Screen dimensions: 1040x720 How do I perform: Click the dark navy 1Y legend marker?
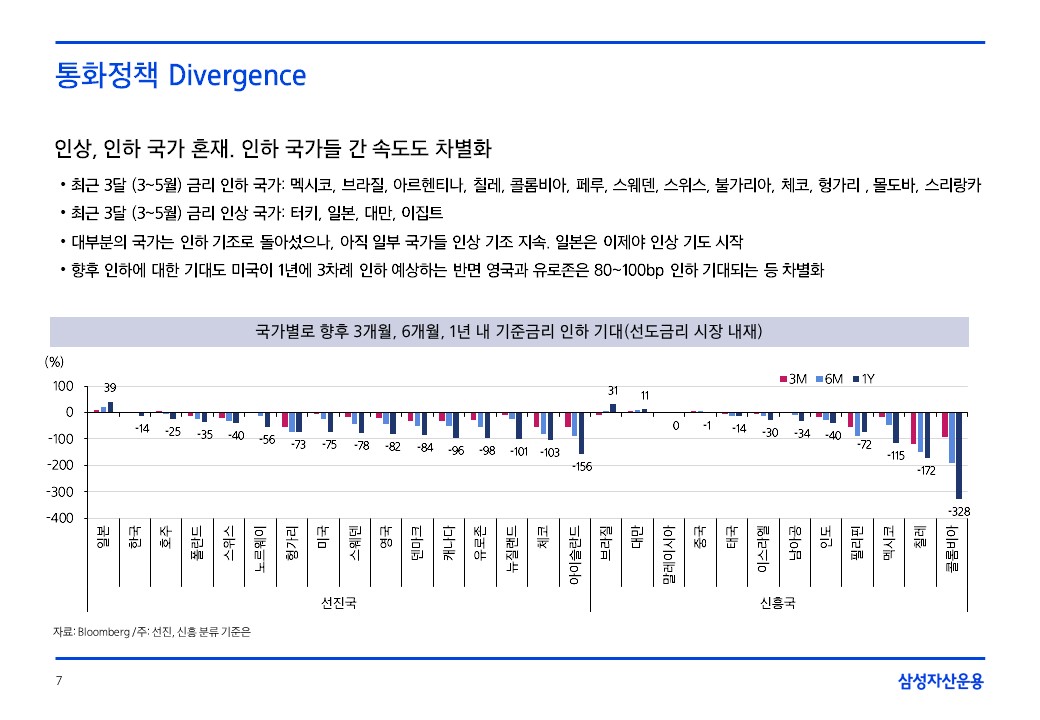pos(856,378)
